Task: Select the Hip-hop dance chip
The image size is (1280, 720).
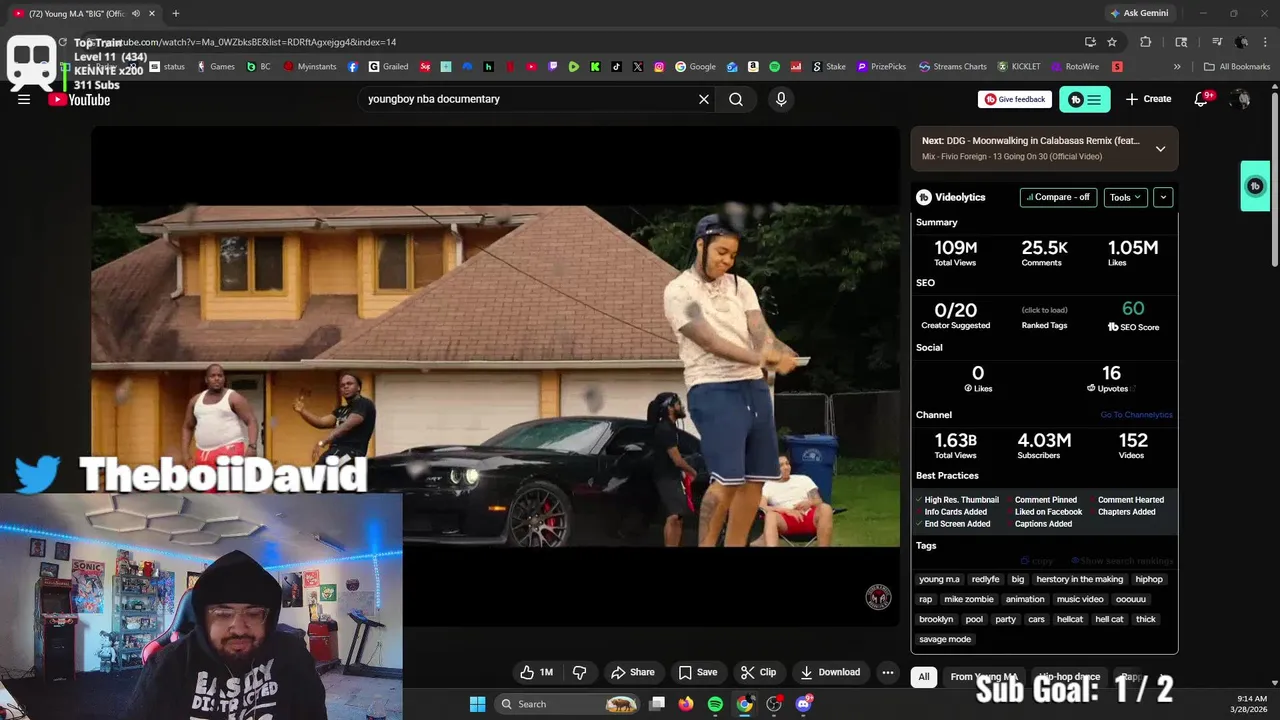Action: (1070, 677)
